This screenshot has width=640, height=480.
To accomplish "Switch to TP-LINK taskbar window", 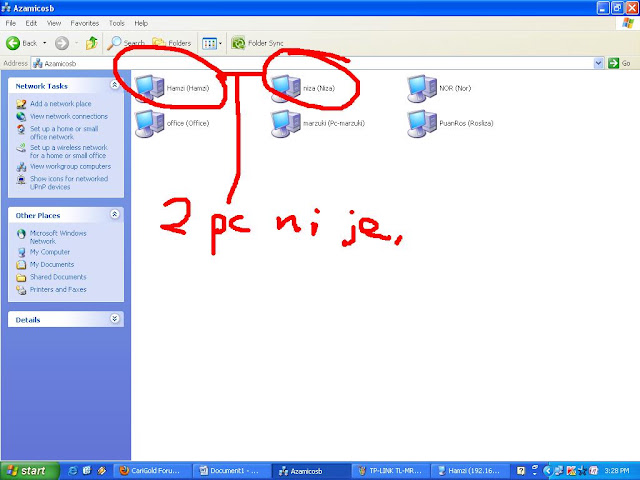I will (x=390, y=471).
